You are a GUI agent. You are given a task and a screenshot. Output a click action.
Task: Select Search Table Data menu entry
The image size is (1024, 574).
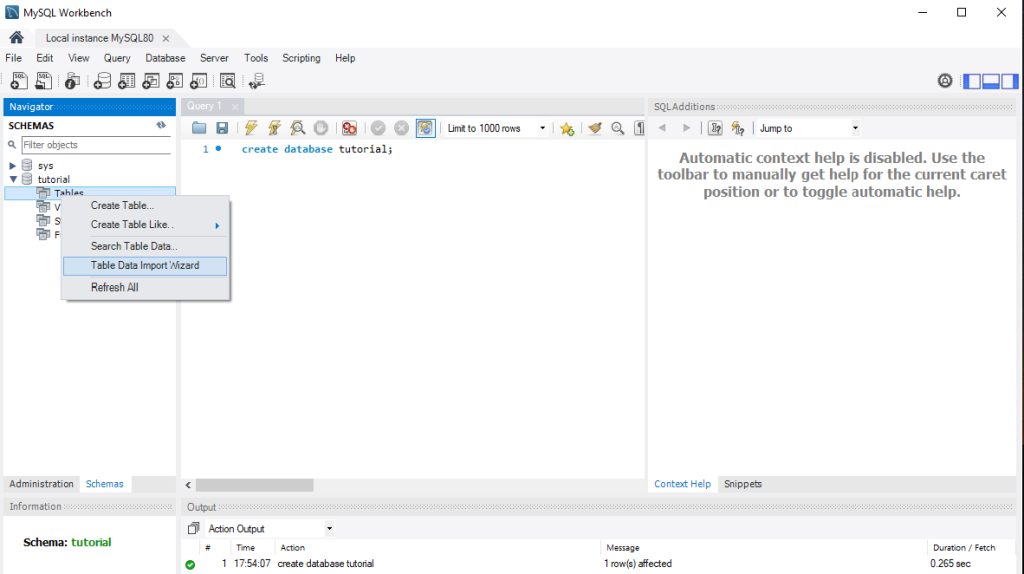[x=145, y=246]
